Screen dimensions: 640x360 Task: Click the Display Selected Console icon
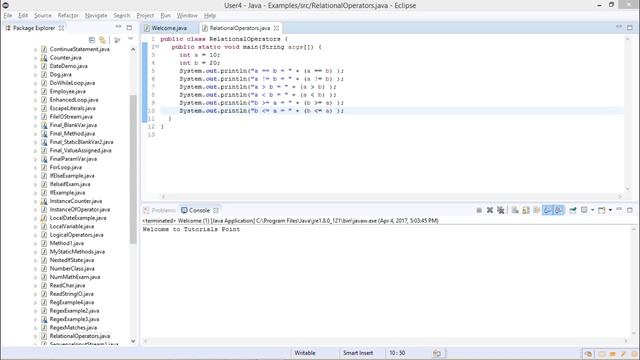(584, 210)
